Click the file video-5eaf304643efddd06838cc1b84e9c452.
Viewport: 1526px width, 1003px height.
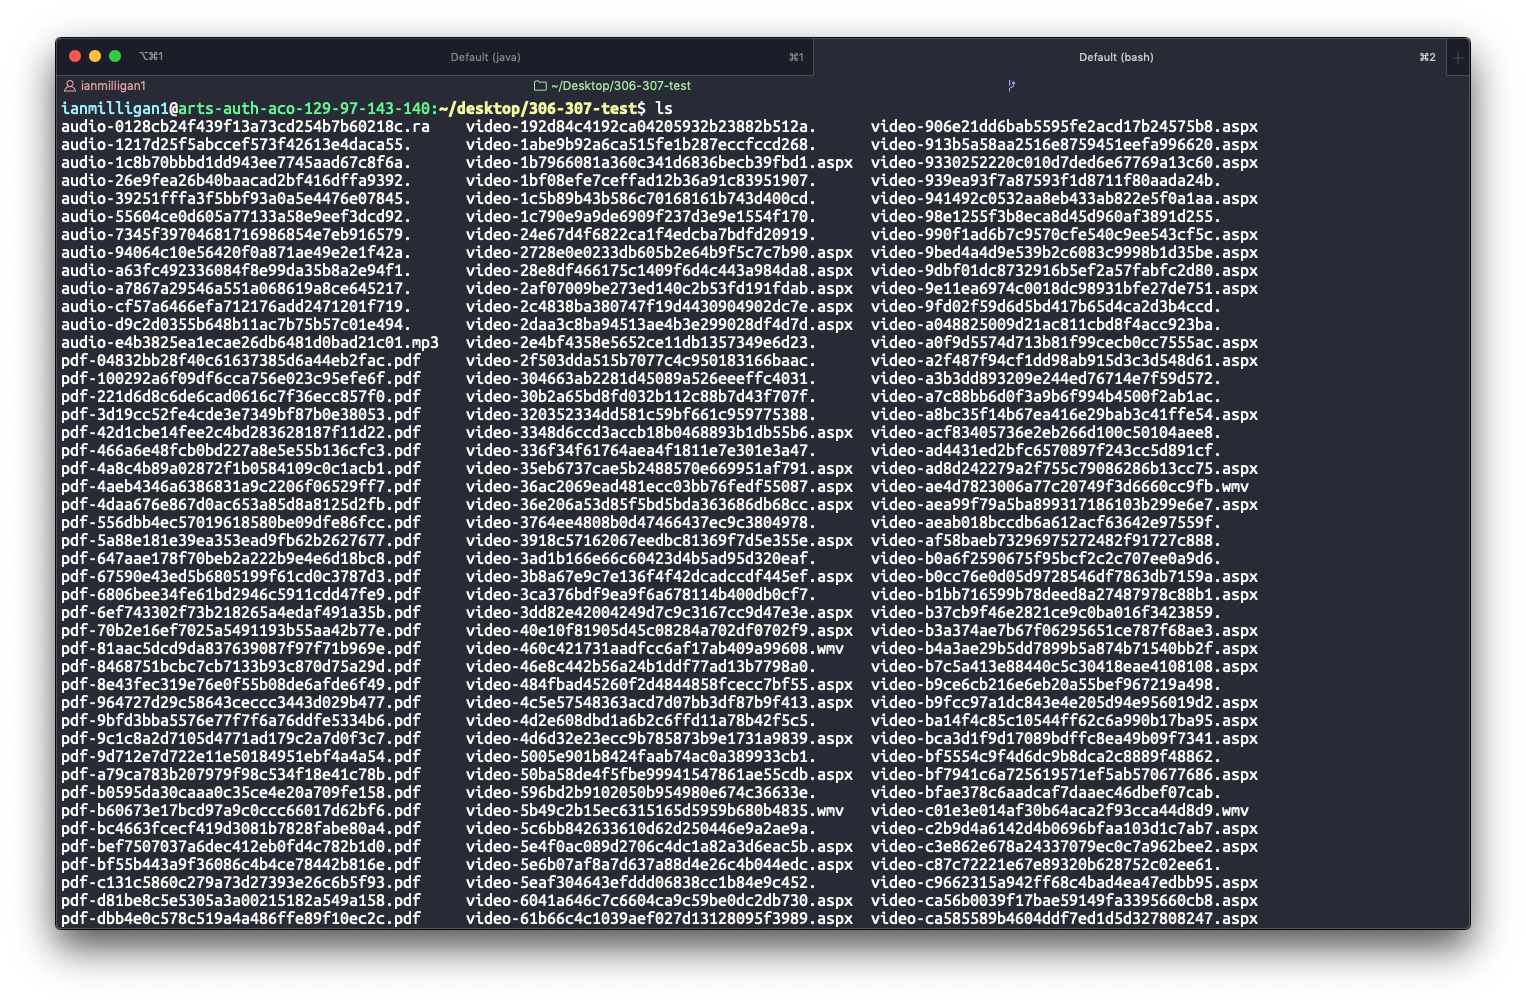(x=641, y=883)
